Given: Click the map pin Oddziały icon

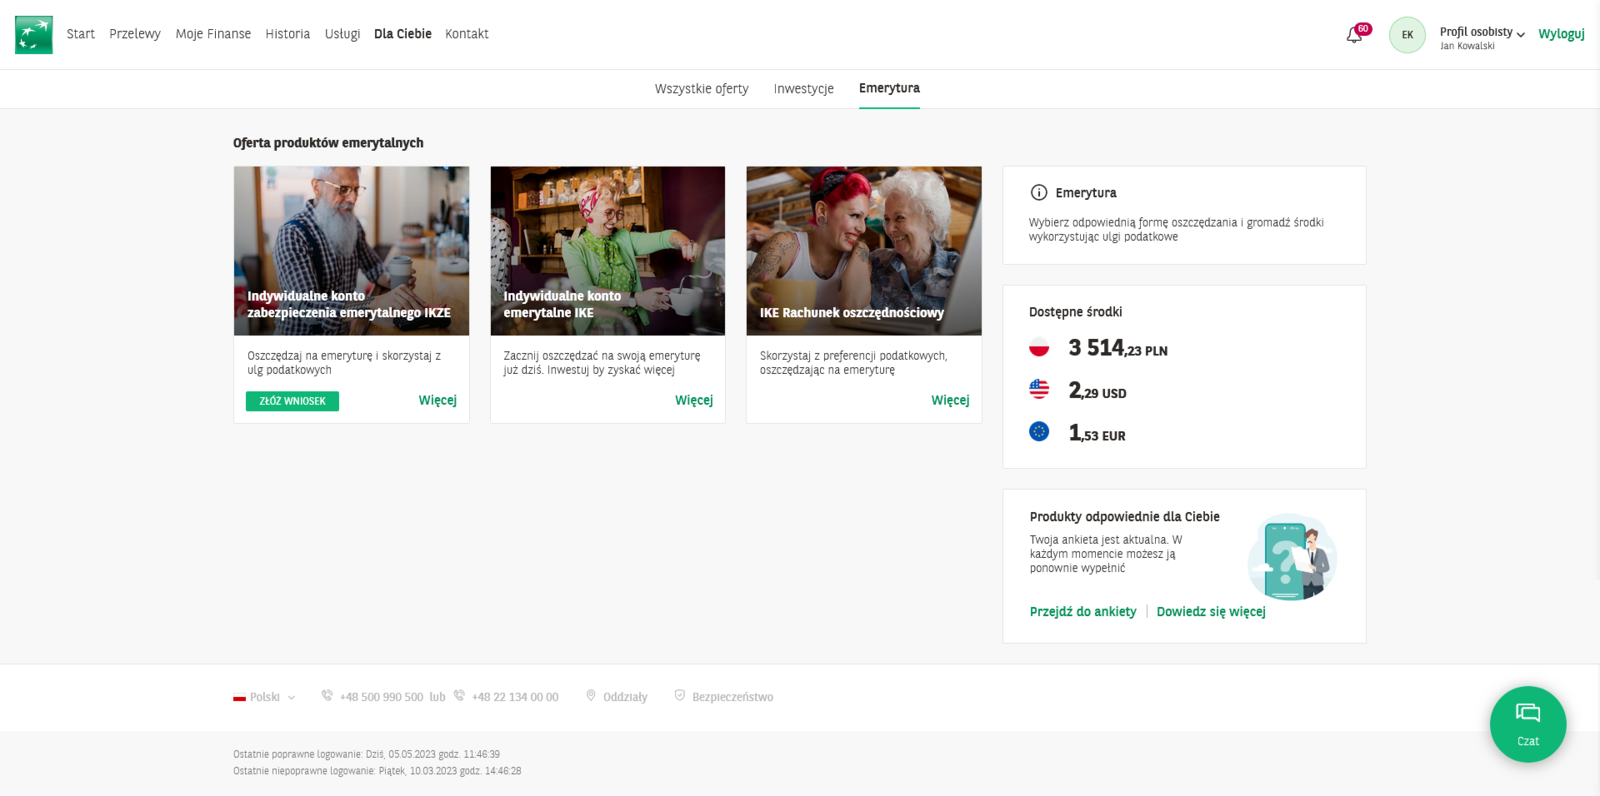Looking at the screenshot, I should (x=591, y=696).
